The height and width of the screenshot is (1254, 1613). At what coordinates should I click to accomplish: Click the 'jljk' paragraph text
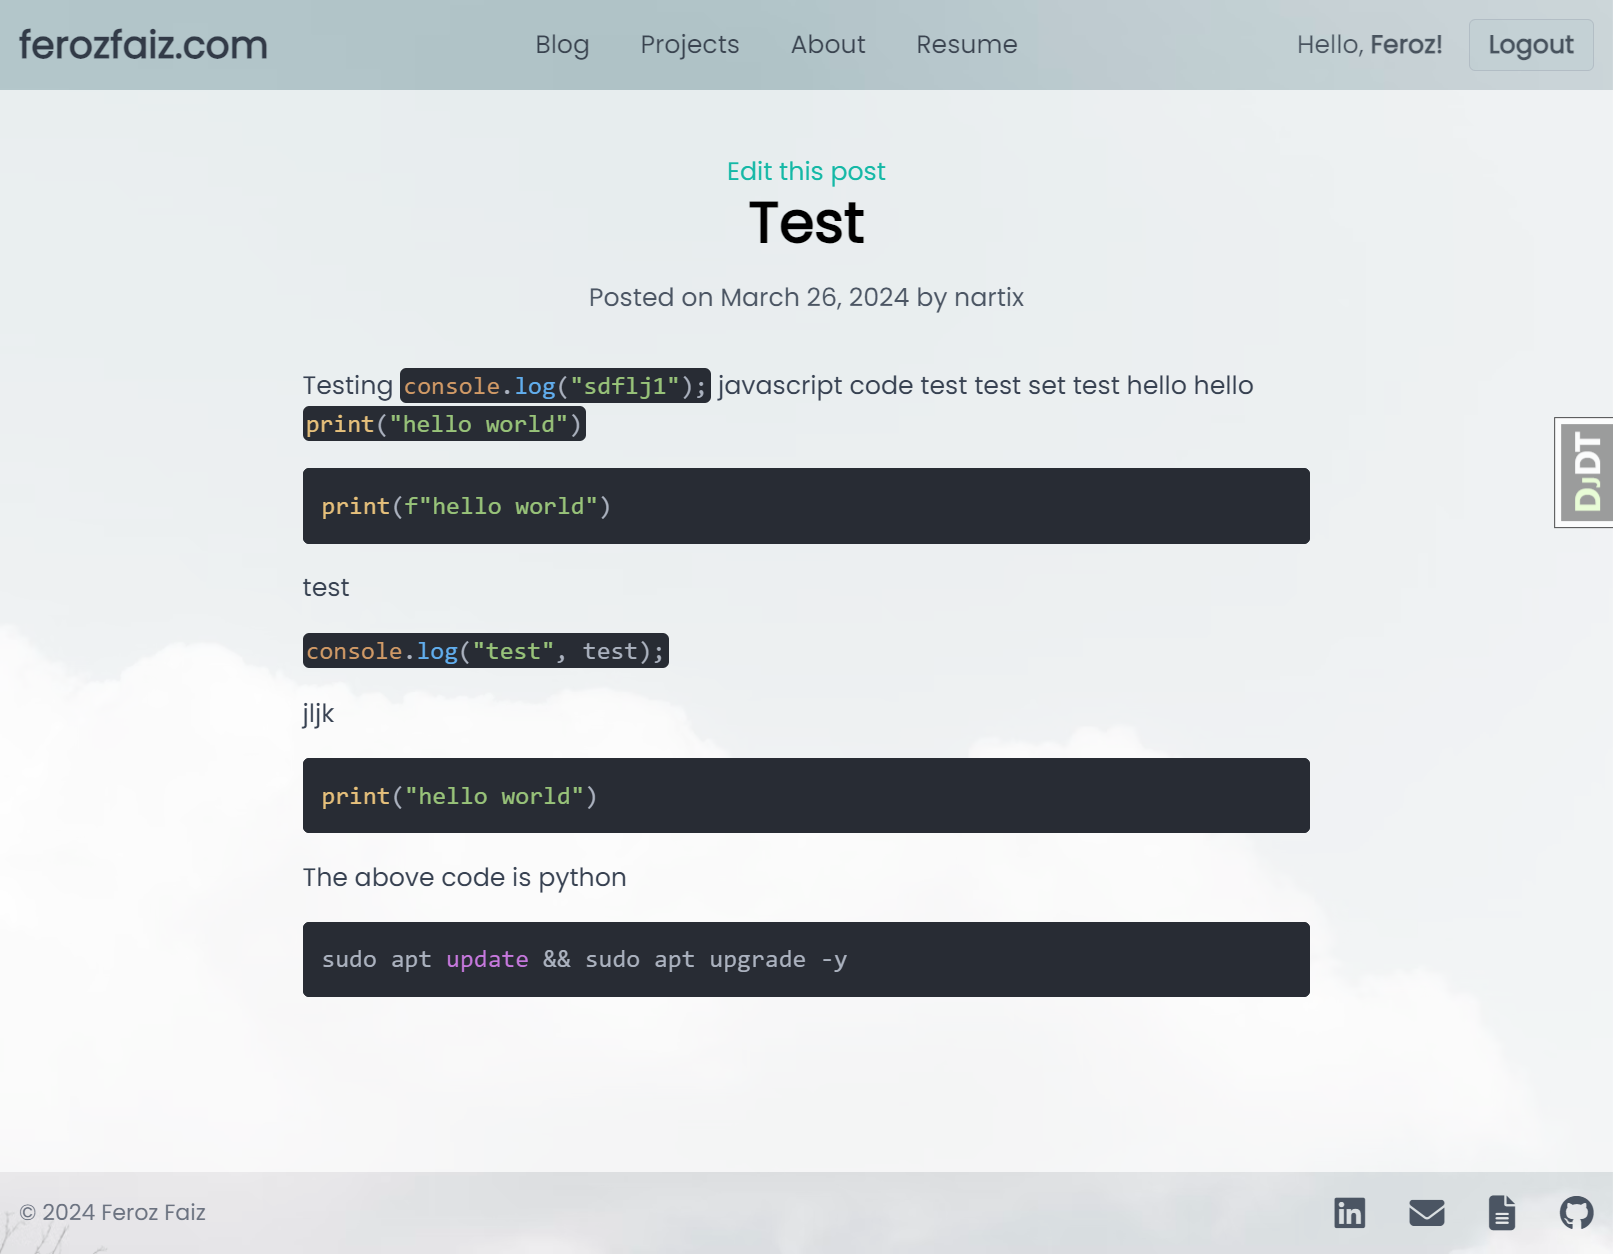pos(318,714)
